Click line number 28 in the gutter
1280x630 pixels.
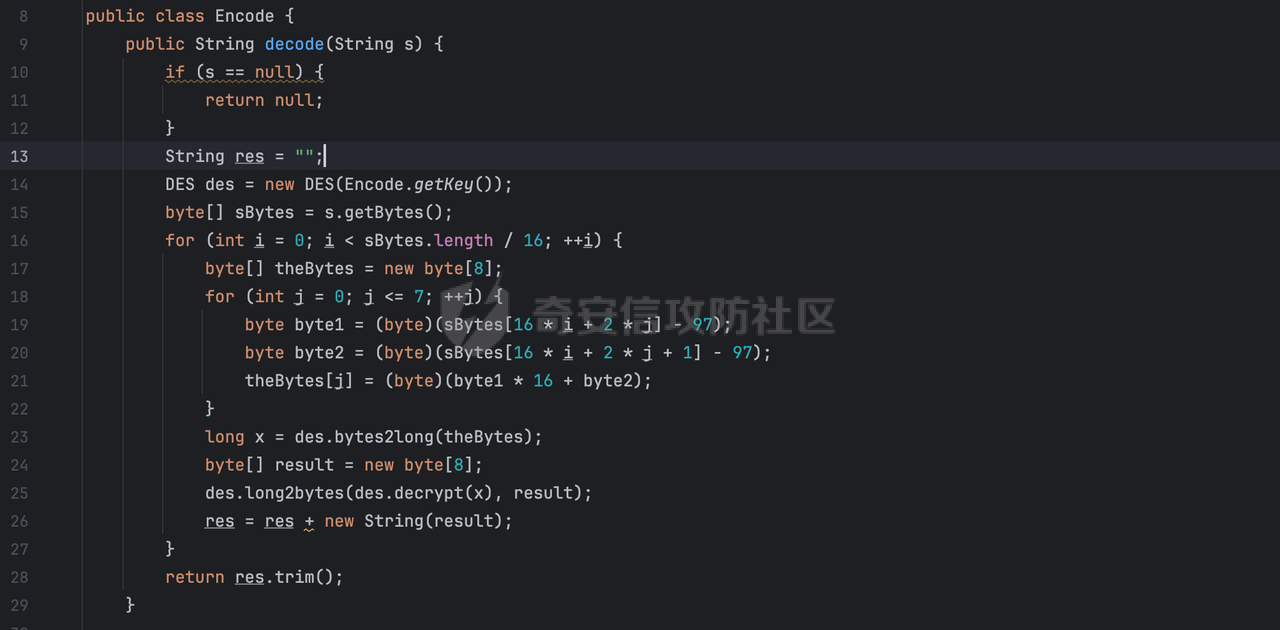click(19, 577)
